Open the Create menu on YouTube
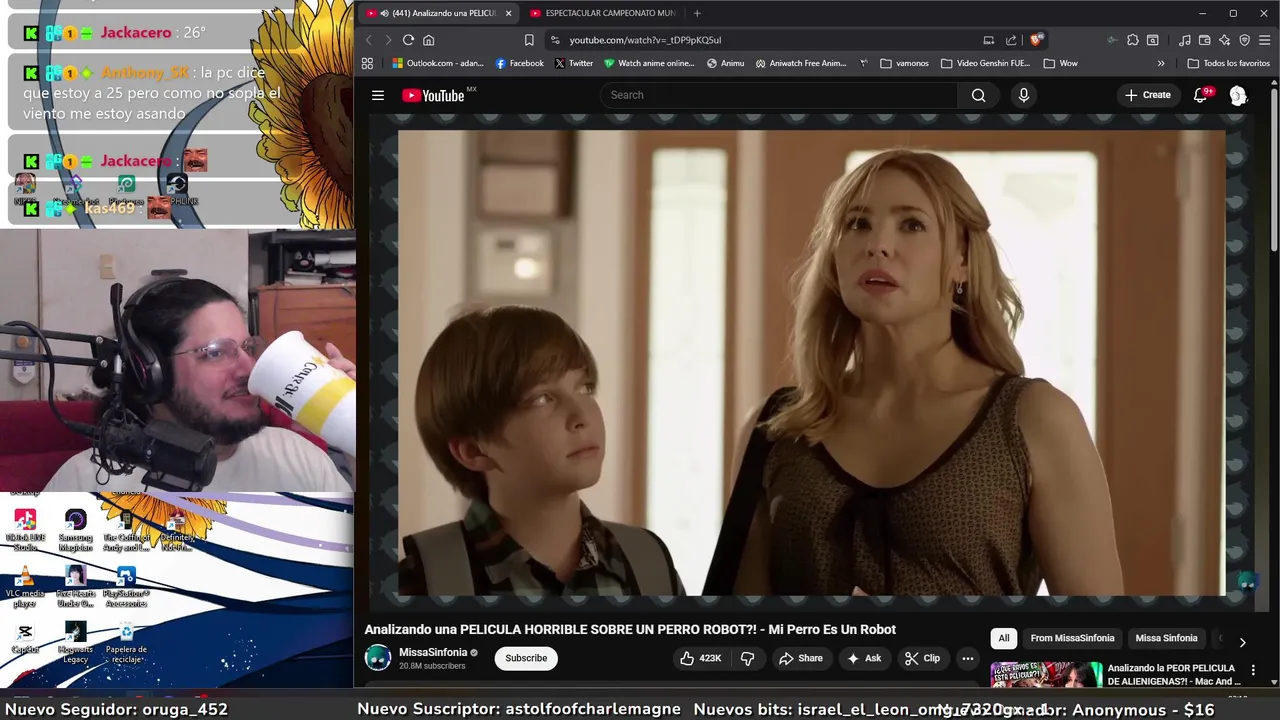1280x720 pixels. (1147, 95)
